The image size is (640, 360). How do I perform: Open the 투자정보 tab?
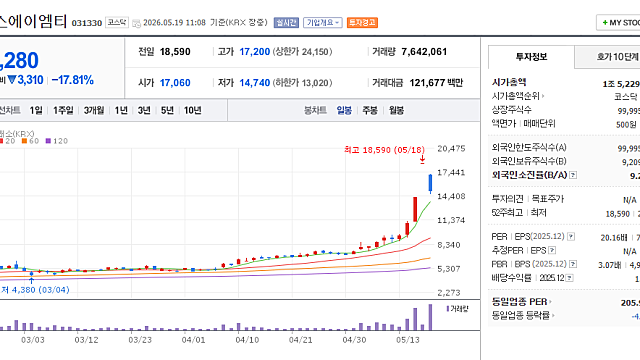pyautogui.click(x=531, y=57)
